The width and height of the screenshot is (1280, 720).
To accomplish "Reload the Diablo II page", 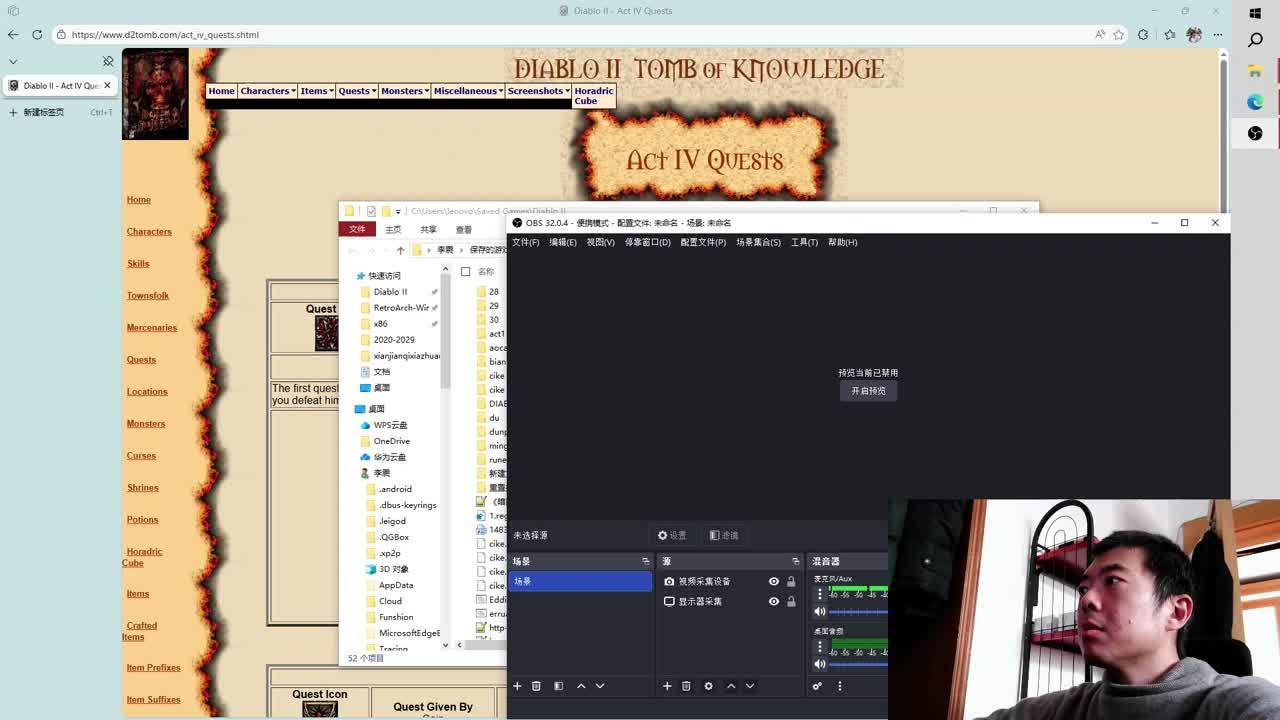I will coord(37,34).
